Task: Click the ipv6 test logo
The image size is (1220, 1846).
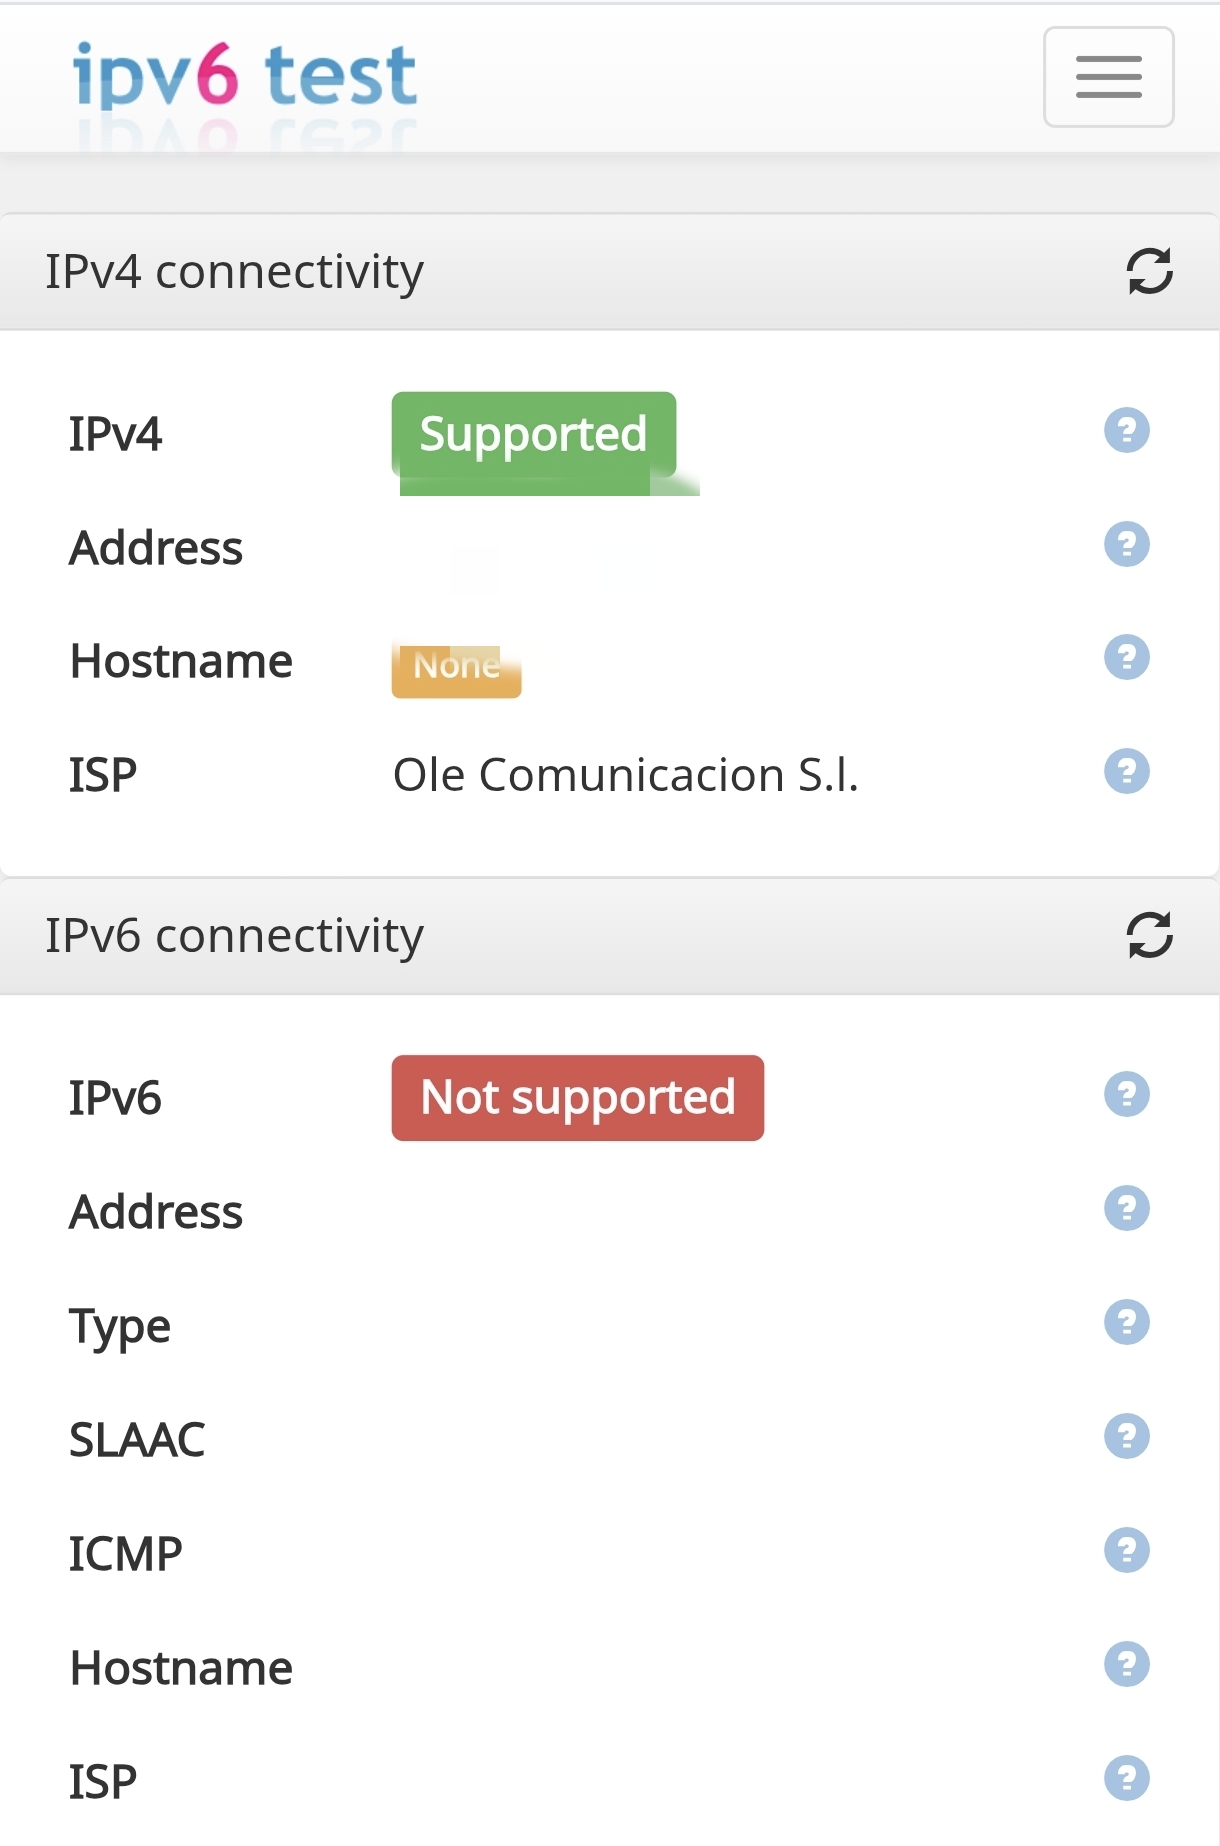Action: (245, 76)
